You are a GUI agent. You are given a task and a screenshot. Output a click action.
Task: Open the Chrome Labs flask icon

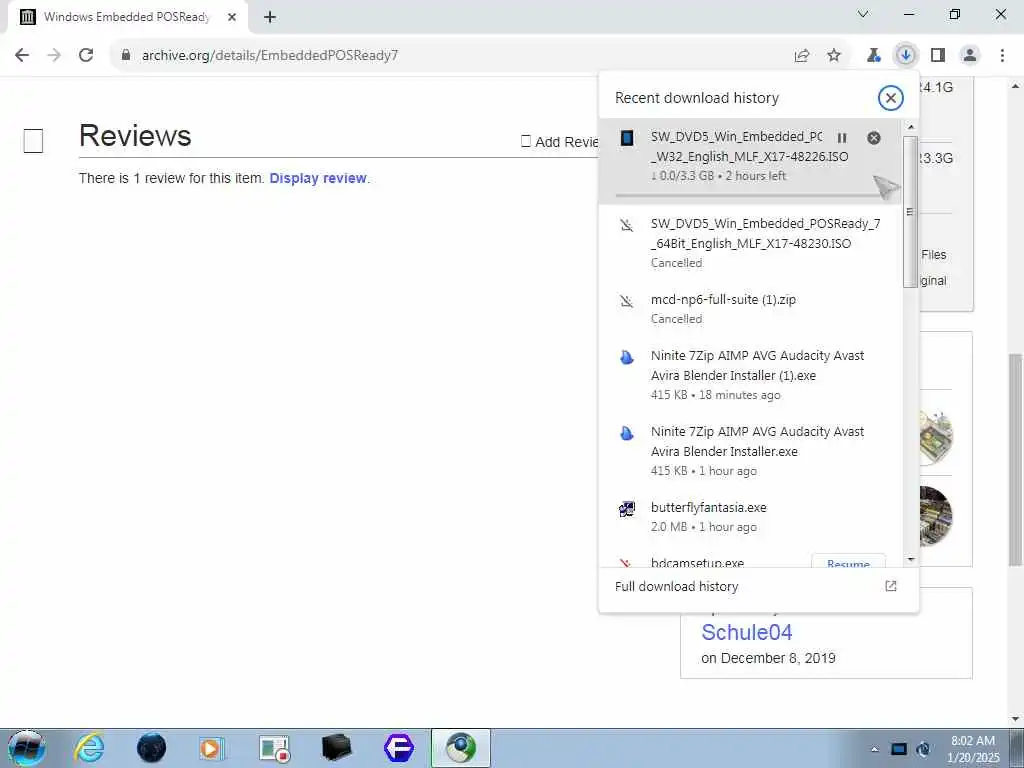pos(873,56)
